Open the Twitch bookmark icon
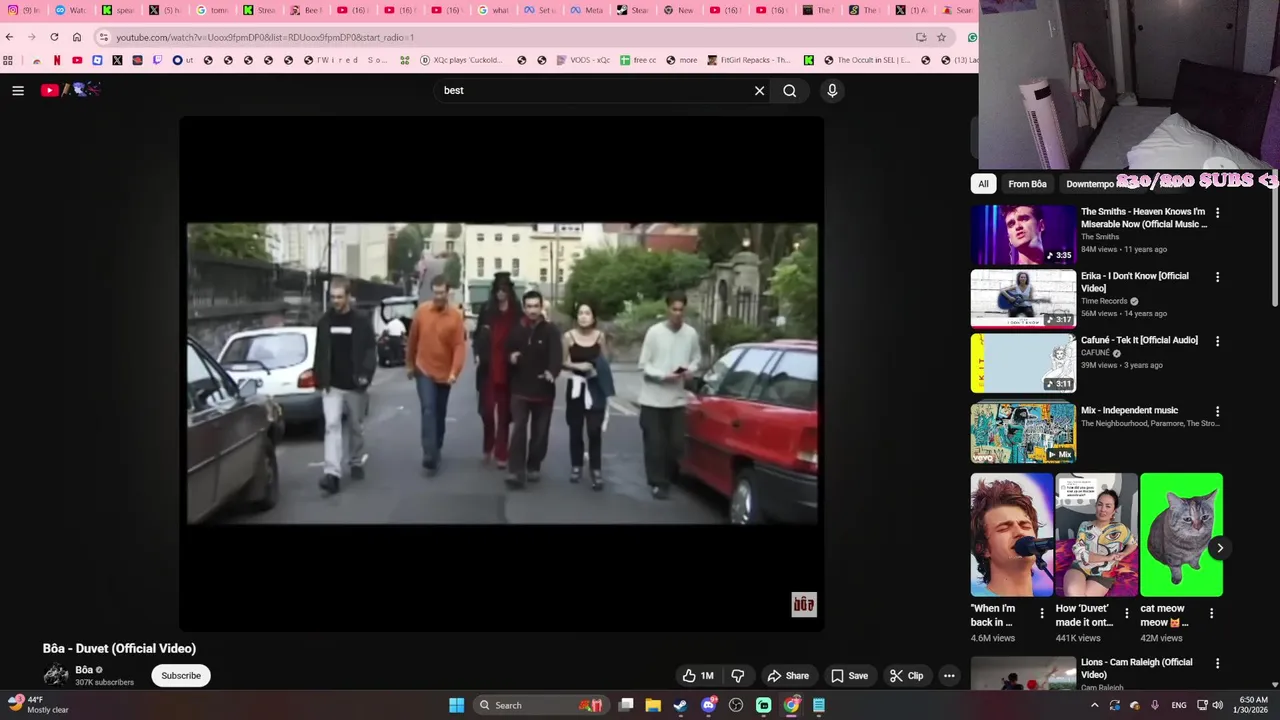 (157, 60)
